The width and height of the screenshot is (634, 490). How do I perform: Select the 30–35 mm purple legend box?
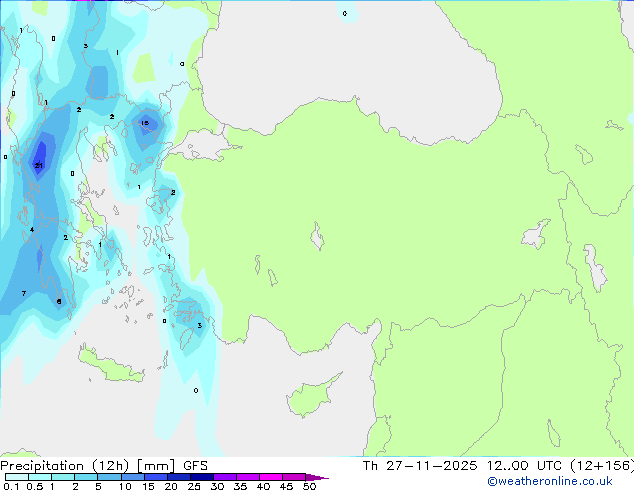225,477
